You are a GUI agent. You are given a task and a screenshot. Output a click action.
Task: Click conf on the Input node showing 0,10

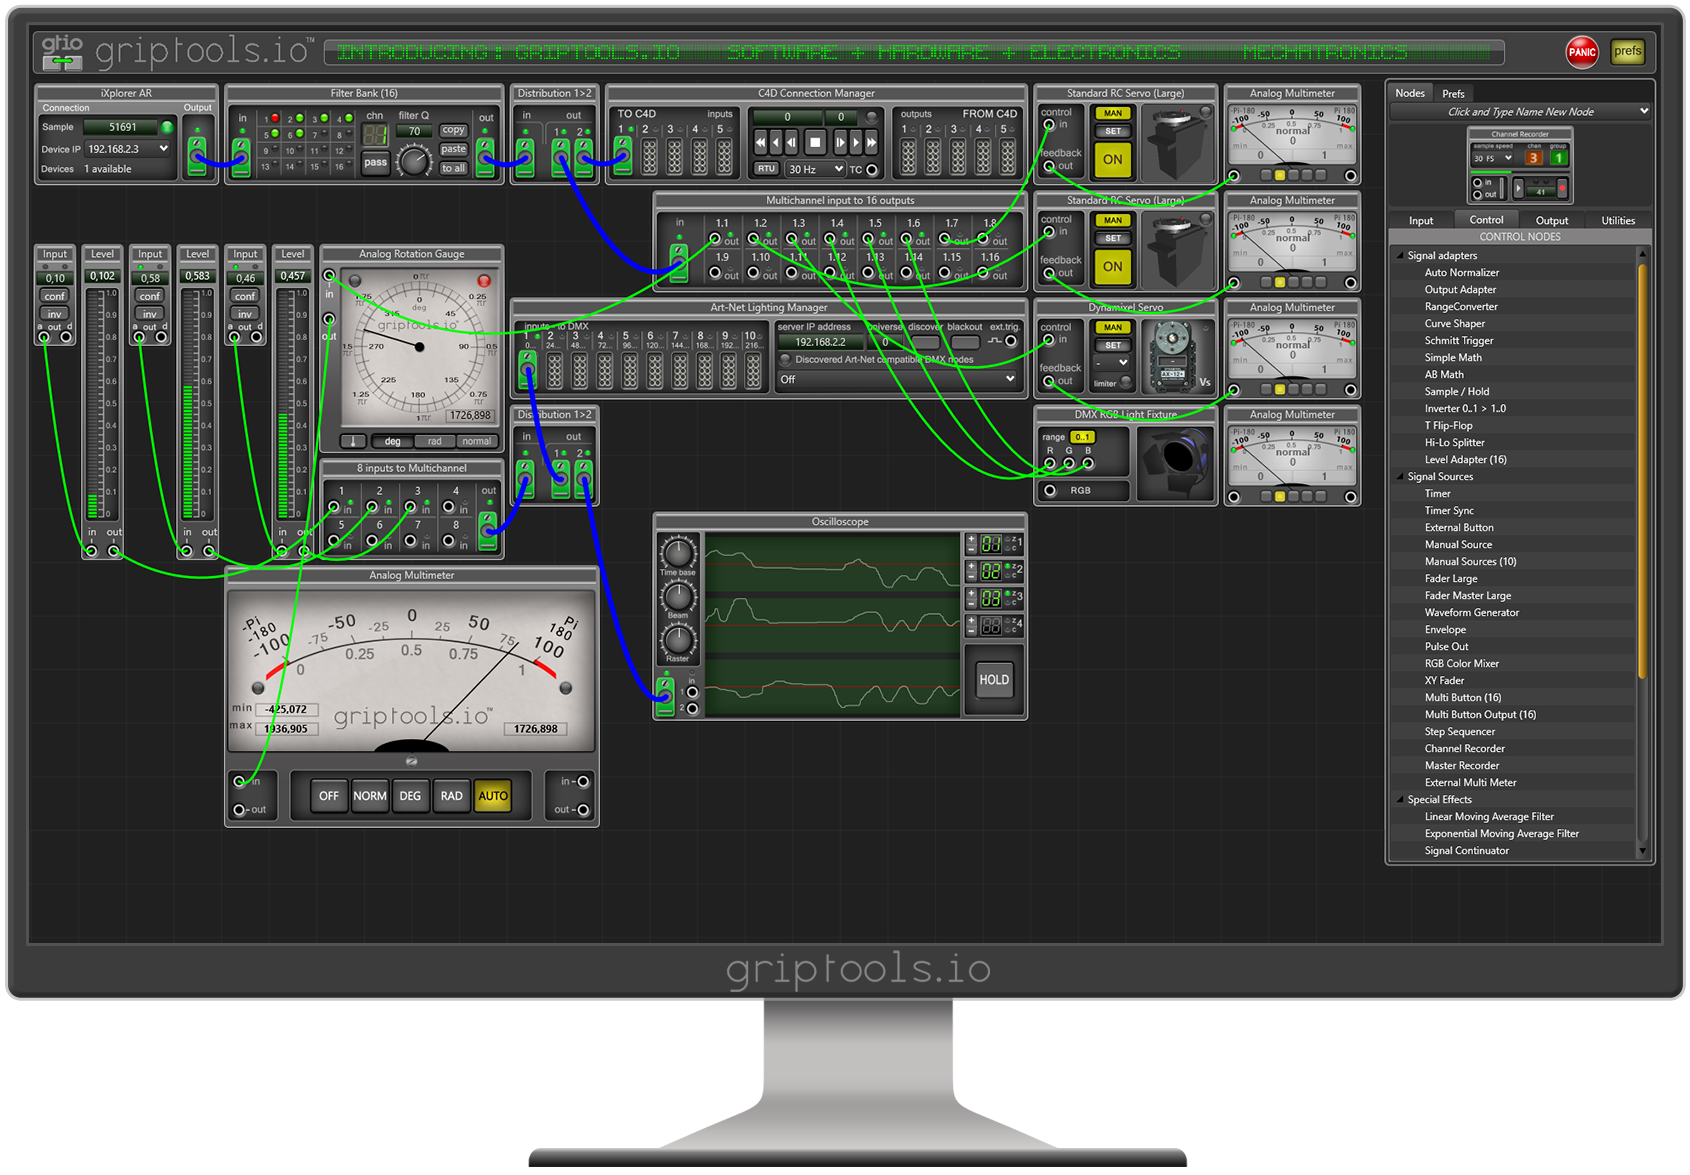[54, 296]
